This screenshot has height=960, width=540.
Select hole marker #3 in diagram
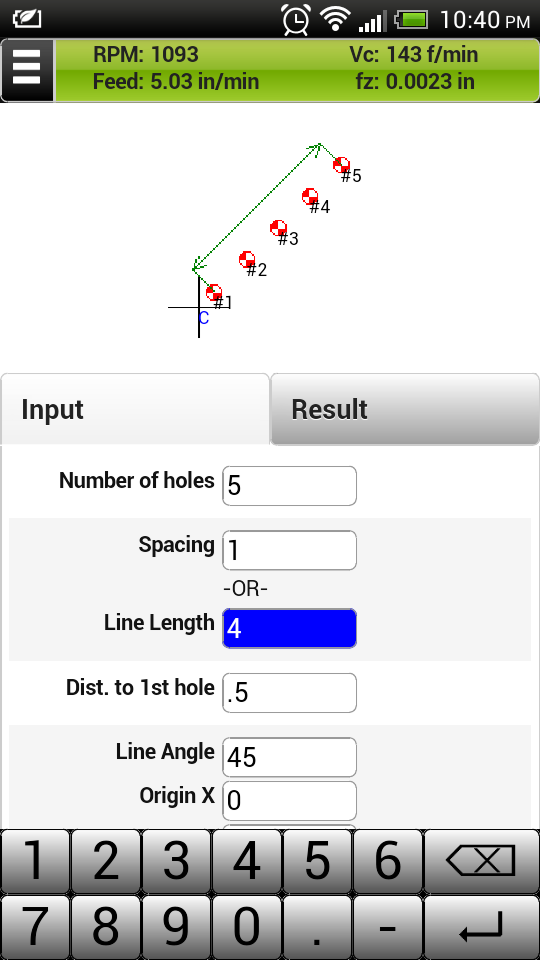(279, 228)
